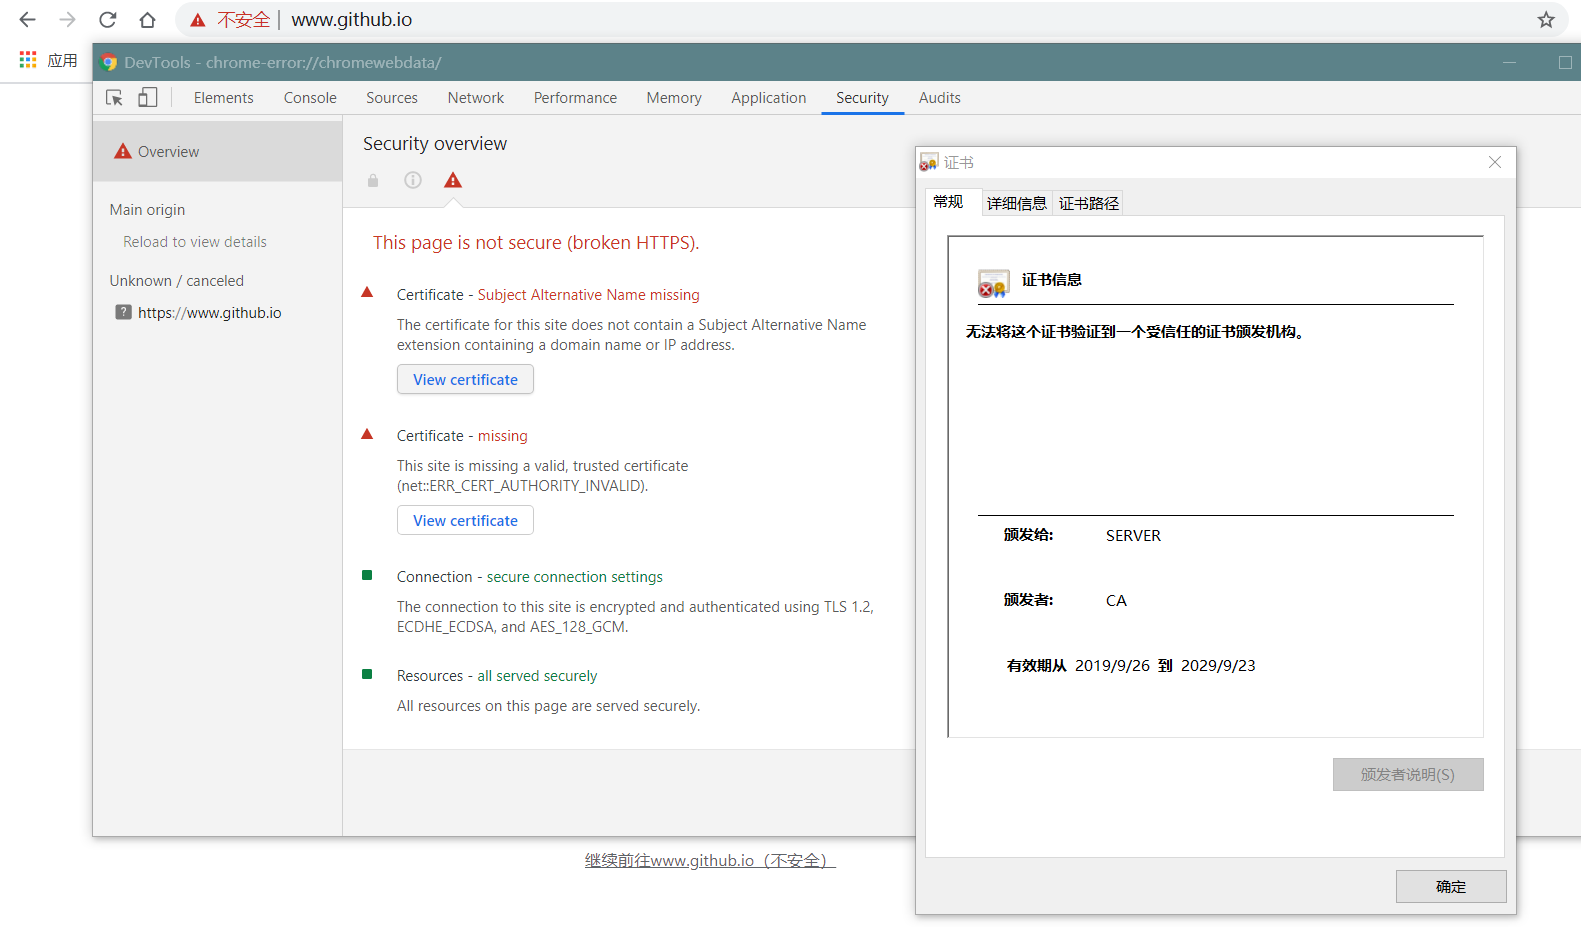Click the Reload to view details text

click(x=195, y=242)
